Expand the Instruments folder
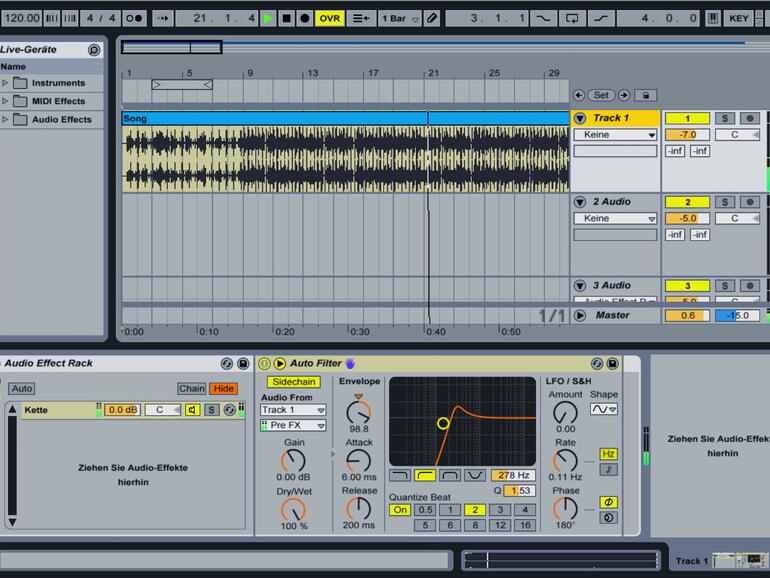Image resolution: width=770 pixels, height=578 pixels. click(5, 83)
